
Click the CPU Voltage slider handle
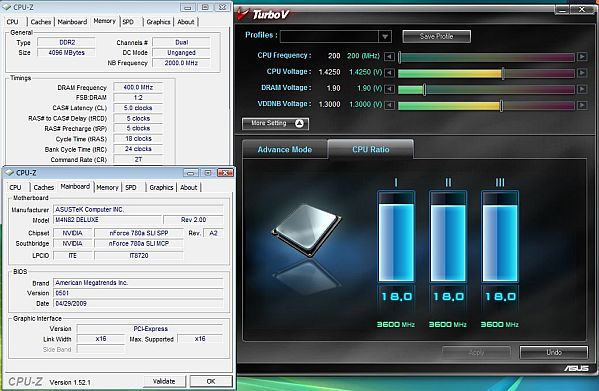tap(503, 73)
